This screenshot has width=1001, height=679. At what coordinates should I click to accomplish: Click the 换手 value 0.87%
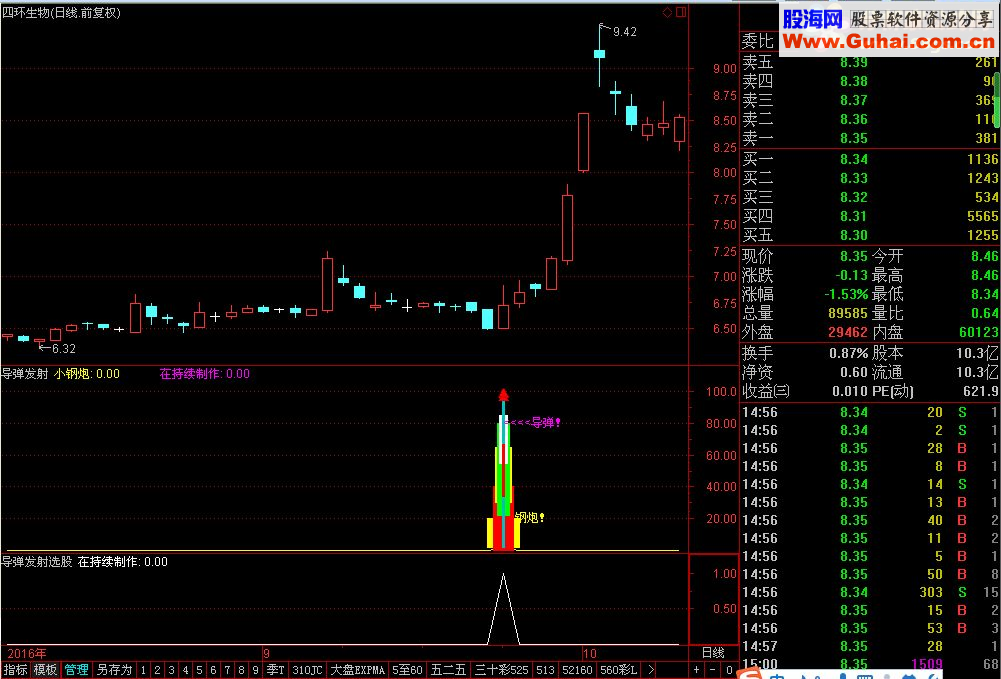[848, 354]
